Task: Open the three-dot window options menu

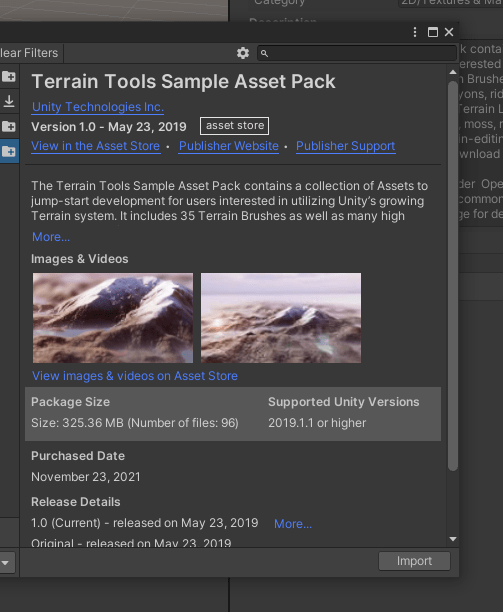Action: pos(415,32)
